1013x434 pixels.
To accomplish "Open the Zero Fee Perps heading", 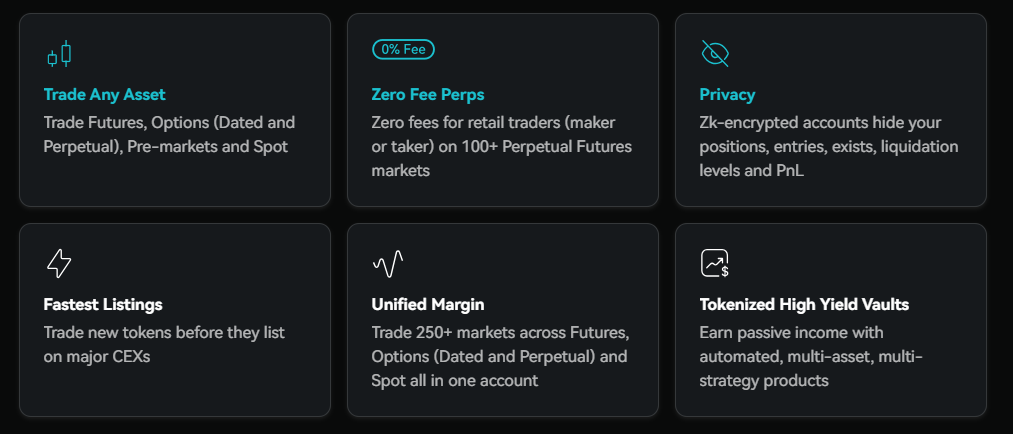I will point(428,95).
